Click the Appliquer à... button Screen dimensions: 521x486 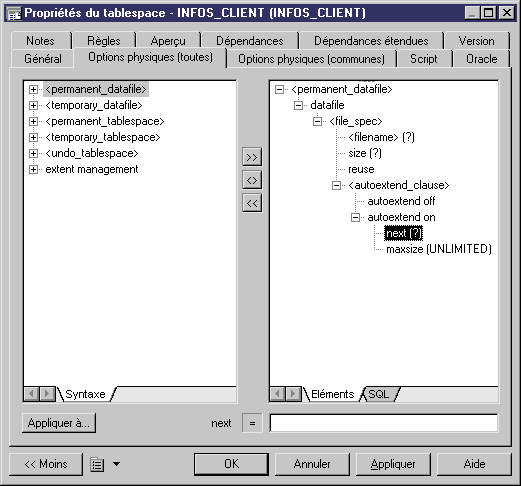pyautogui.click(x=59, y=423)
